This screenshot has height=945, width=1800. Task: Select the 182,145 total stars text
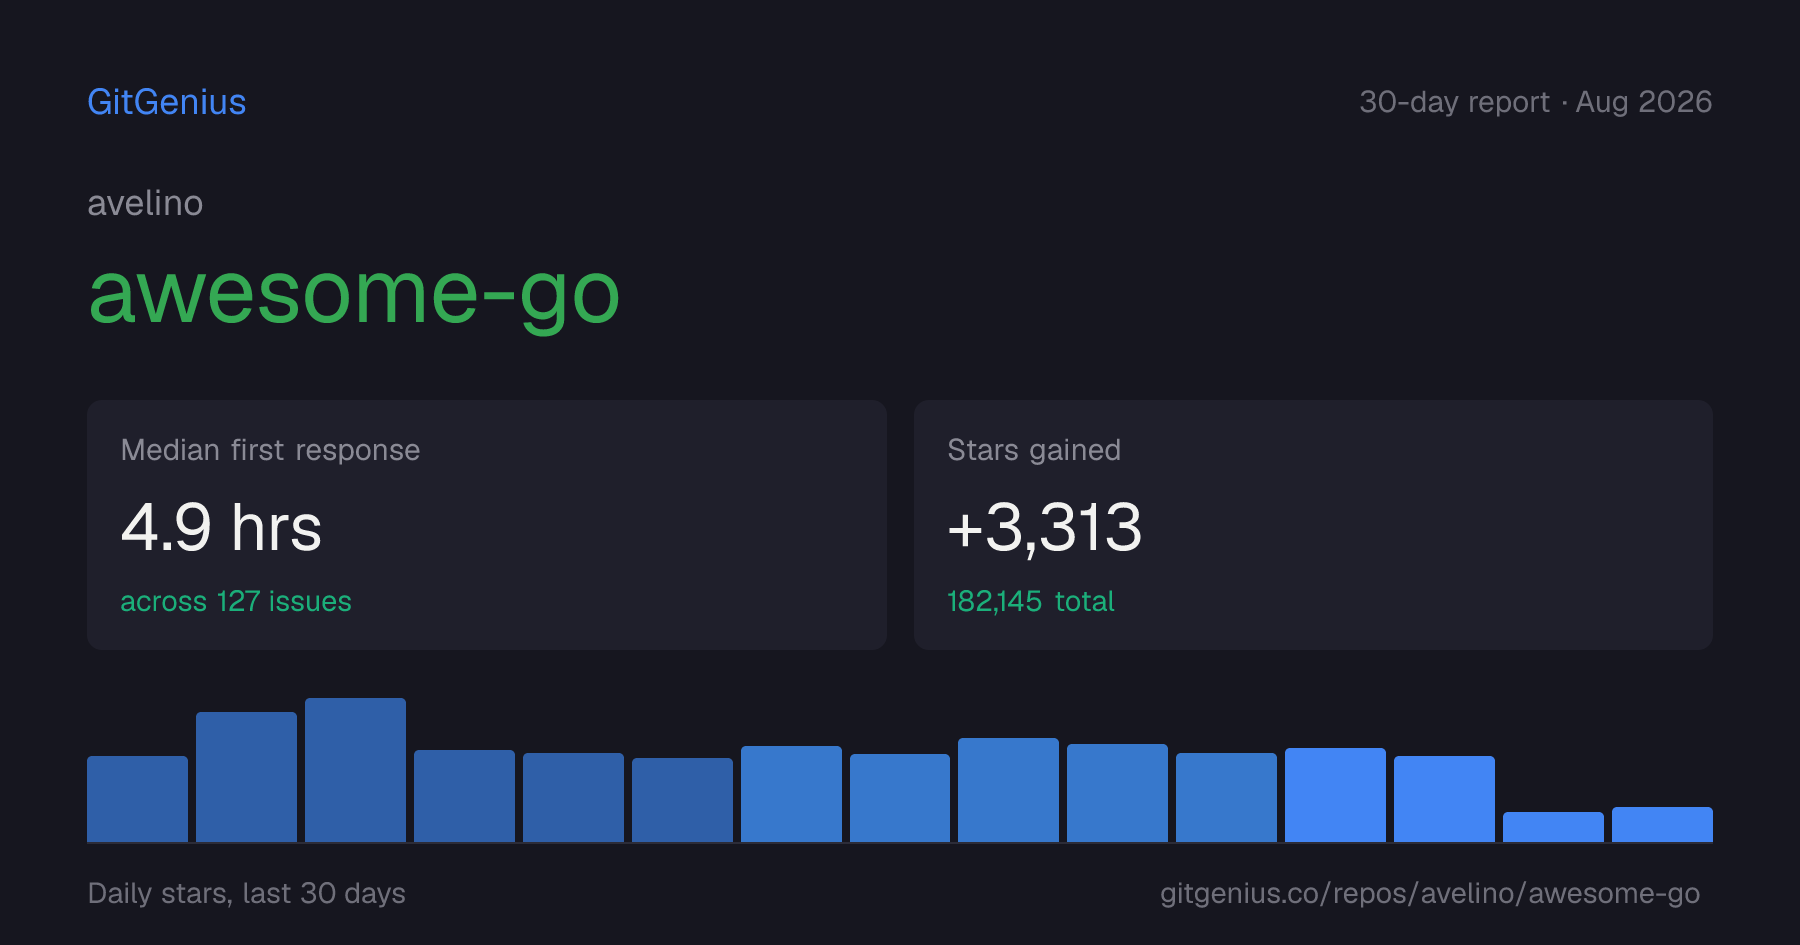pyautogui.click(x=1030, y=601)
